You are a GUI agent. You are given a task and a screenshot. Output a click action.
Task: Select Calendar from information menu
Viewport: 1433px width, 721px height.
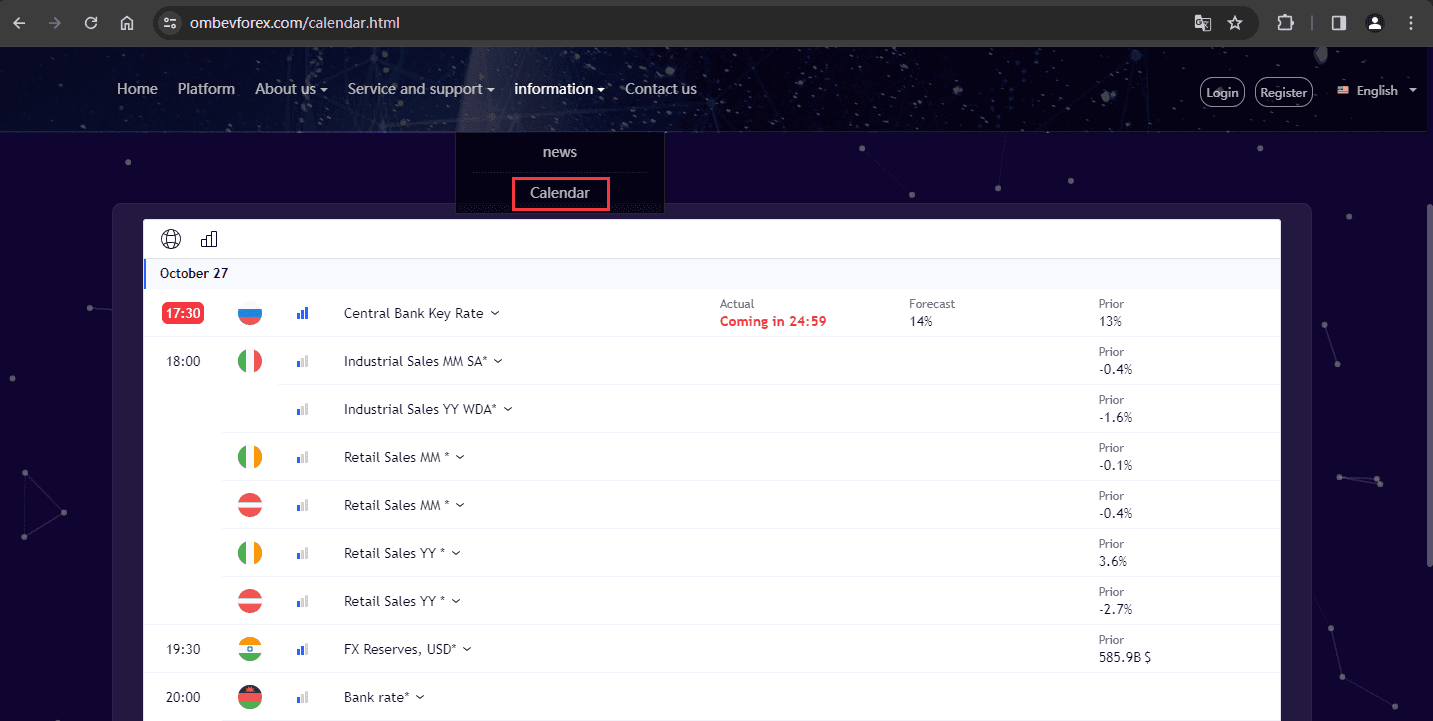tap(560, 193)
